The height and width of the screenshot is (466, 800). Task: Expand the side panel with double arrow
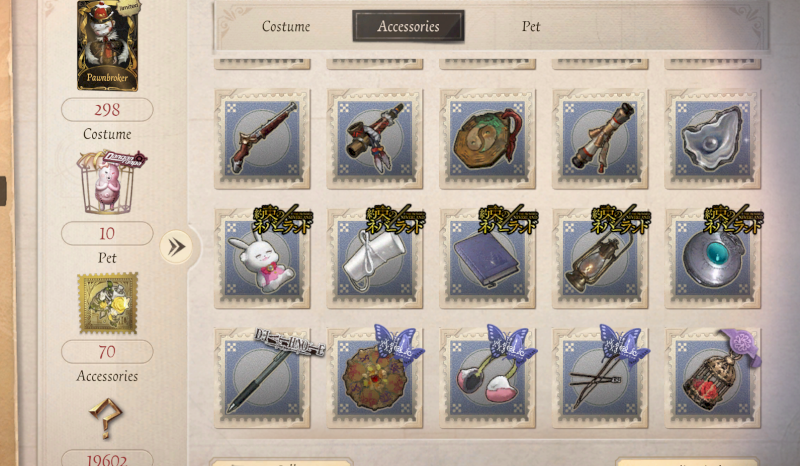click(176, 247)
